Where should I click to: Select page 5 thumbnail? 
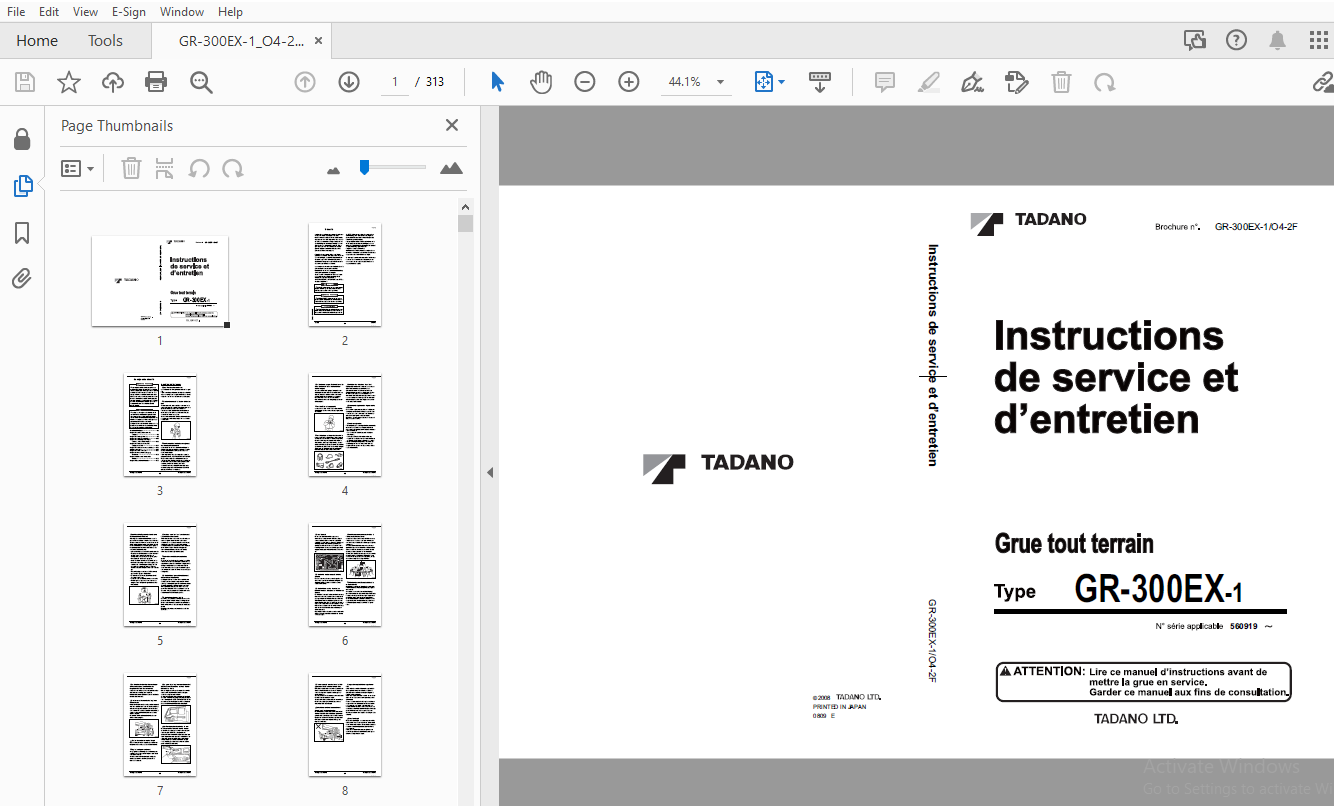[x=160, y=575]
